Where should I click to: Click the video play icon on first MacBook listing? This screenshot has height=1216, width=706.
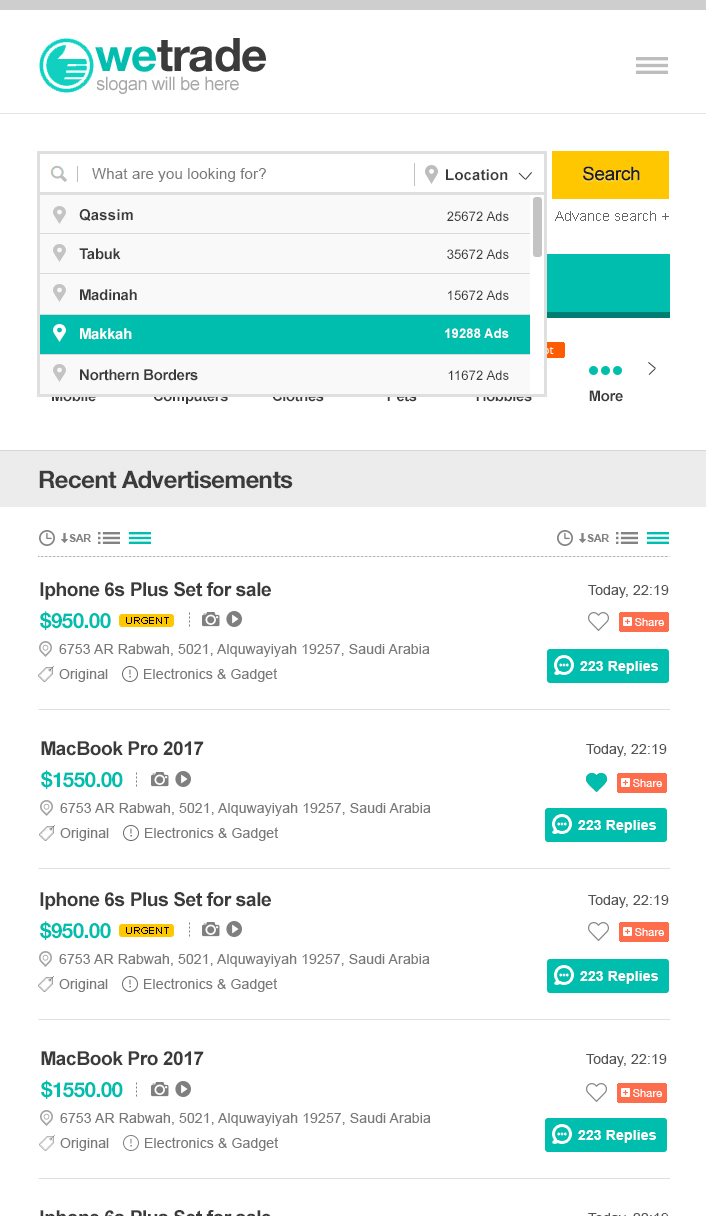pos(184,779)
